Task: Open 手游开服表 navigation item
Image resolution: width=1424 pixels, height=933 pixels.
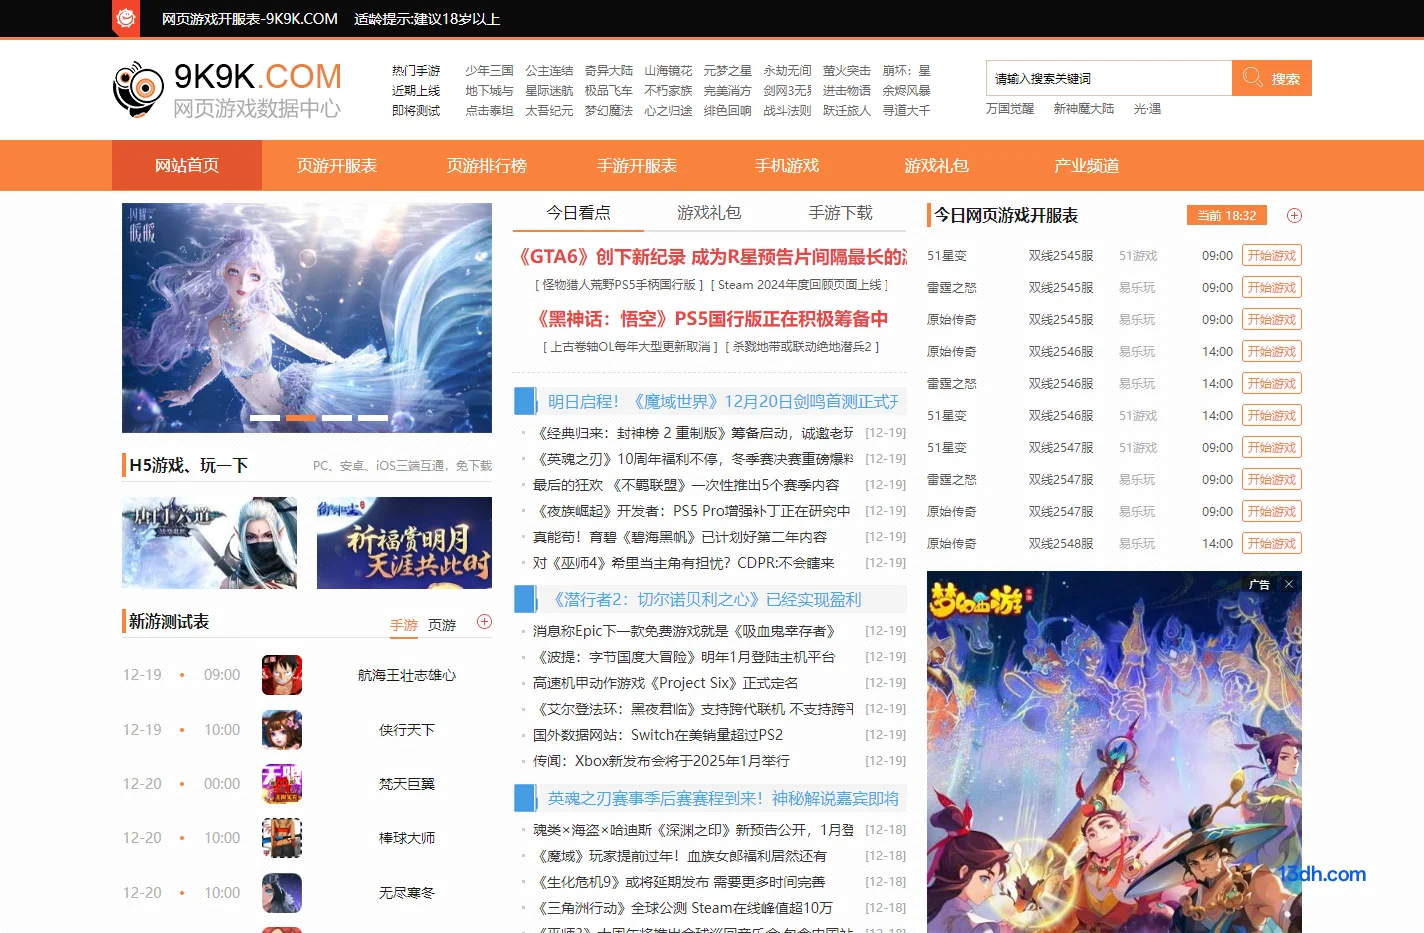Action: (x=637, y=165)
